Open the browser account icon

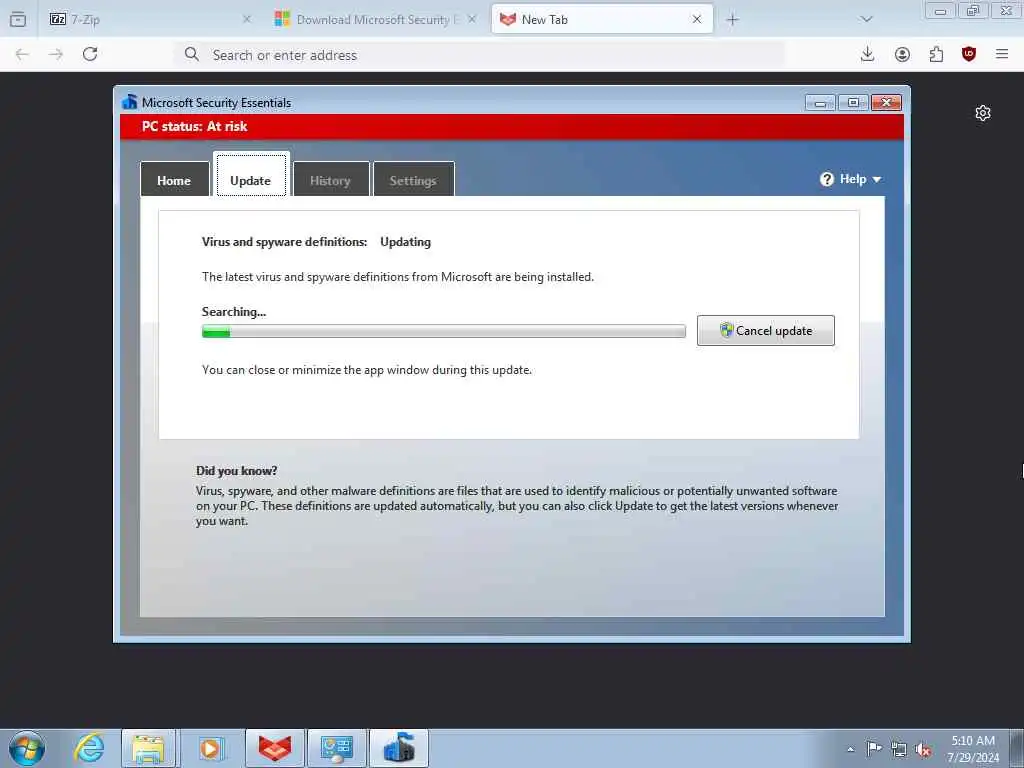click(x=902, y=55)
